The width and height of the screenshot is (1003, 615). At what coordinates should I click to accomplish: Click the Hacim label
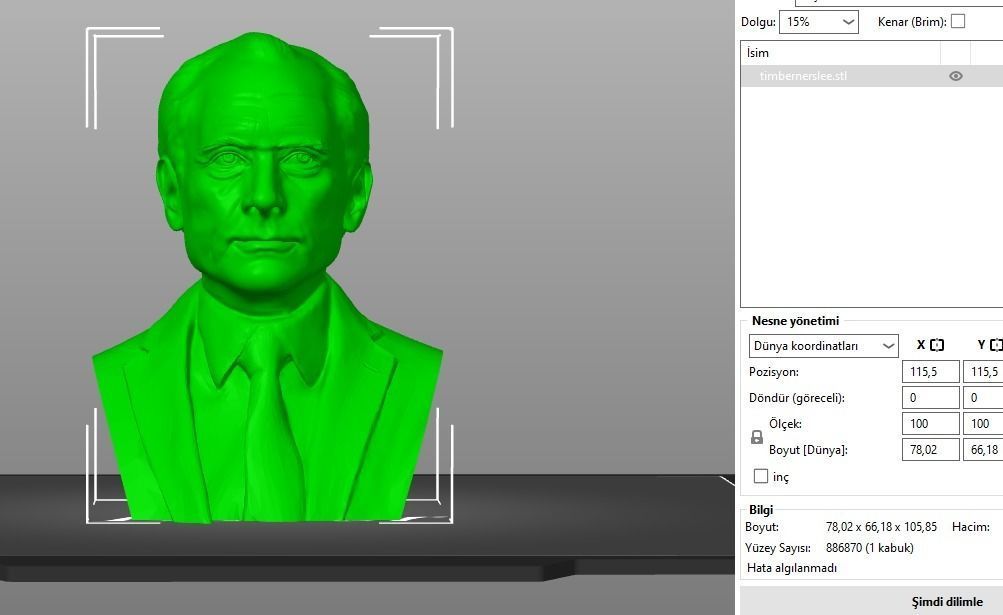pos(970,527)
